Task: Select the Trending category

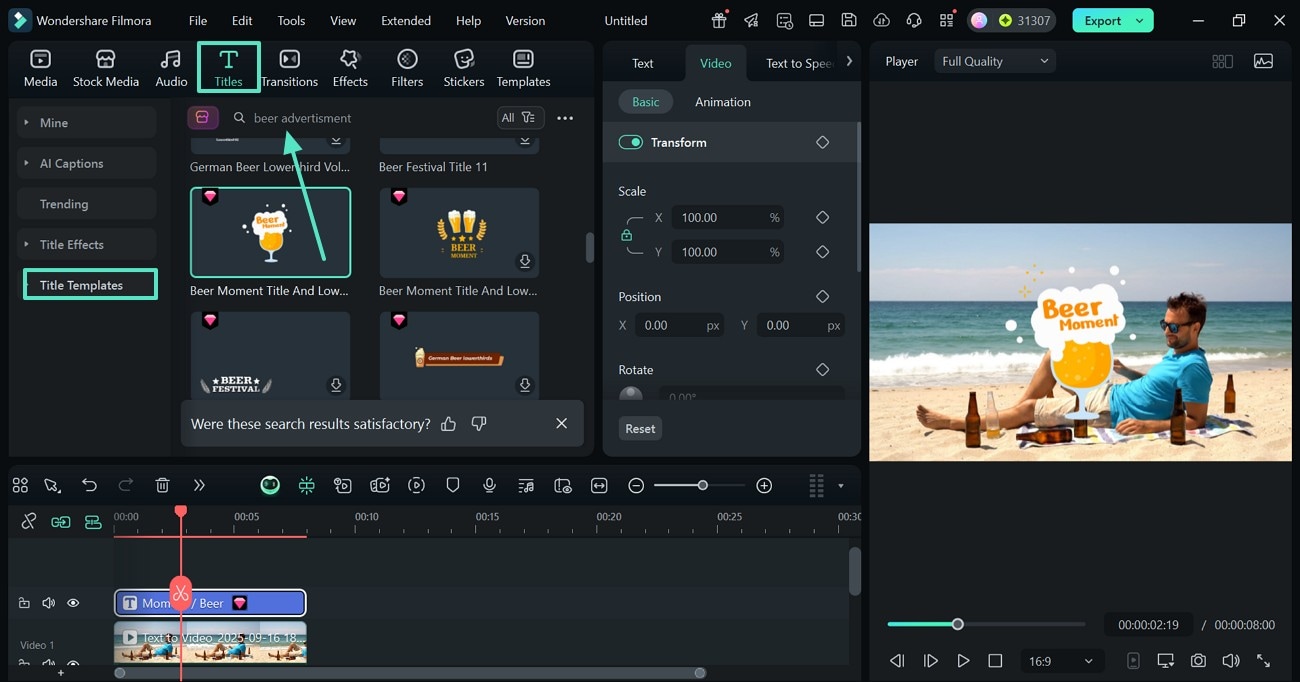Action: [x=87, y=204]
